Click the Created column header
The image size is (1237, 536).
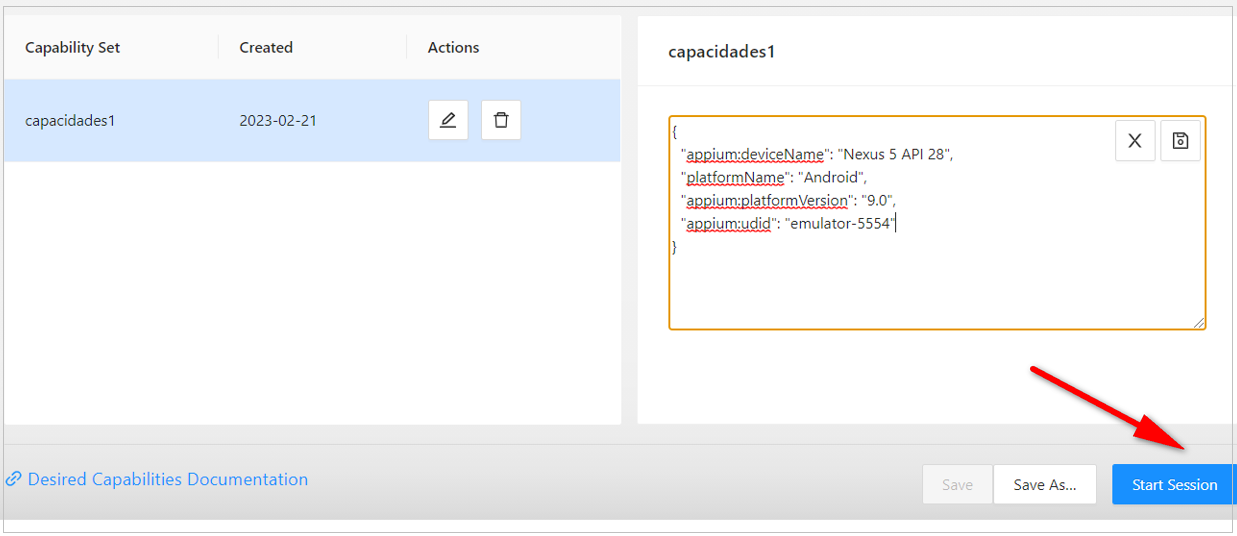pyautogui.click(x=266, y=47)
